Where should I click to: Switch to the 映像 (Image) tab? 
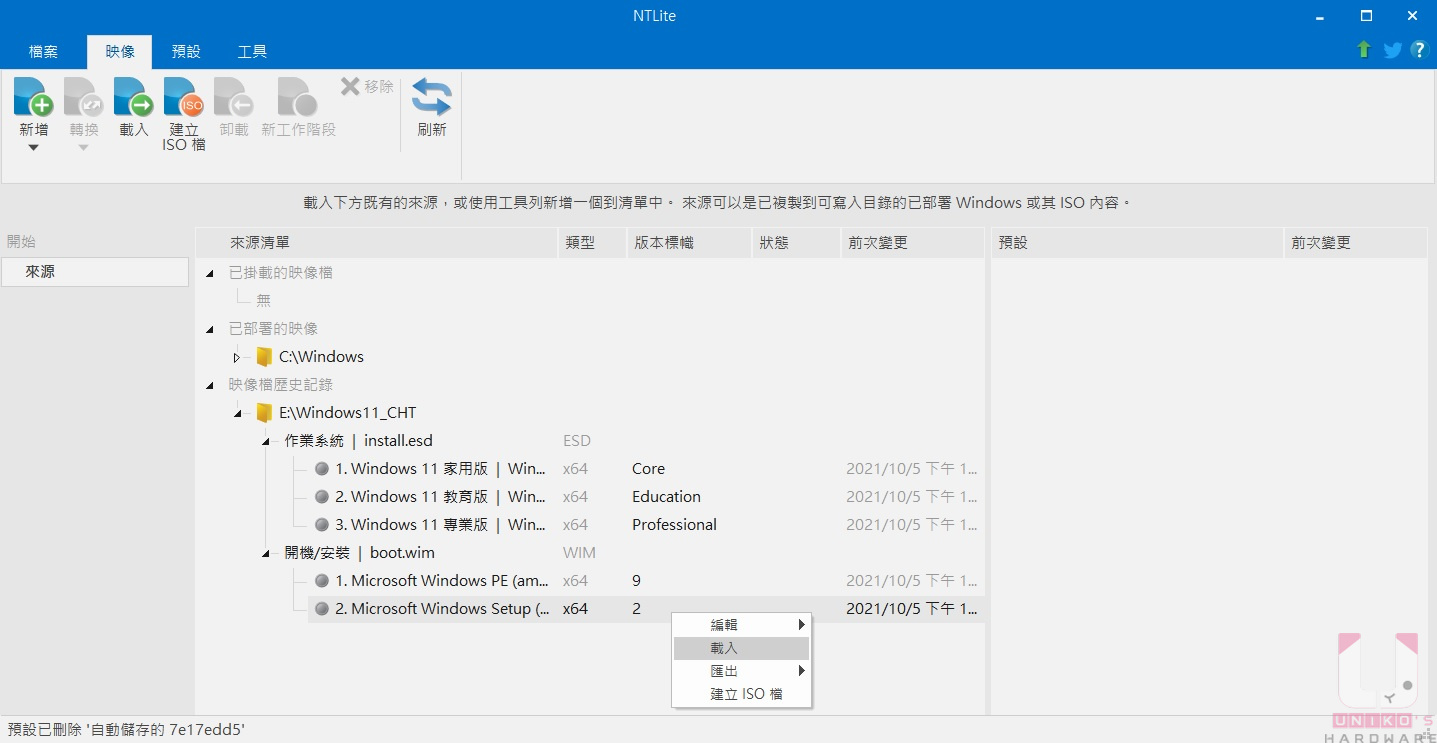(x=120, y=52)
